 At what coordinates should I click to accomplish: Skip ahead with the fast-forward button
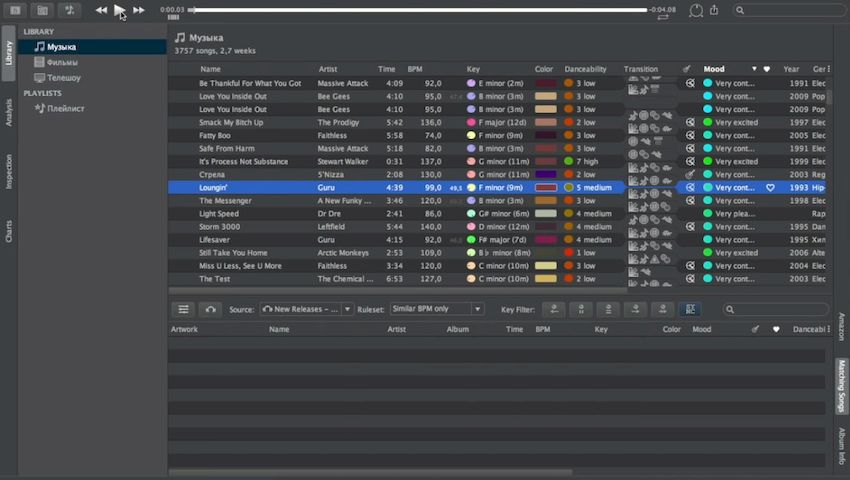tap(139, 10)
